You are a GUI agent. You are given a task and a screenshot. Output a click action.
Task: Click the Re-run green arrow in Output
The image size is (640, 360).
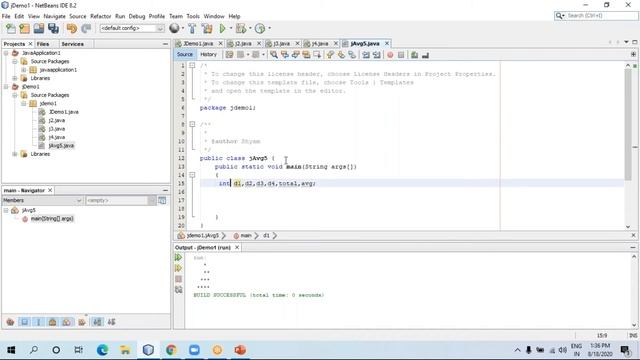(178, 258)
